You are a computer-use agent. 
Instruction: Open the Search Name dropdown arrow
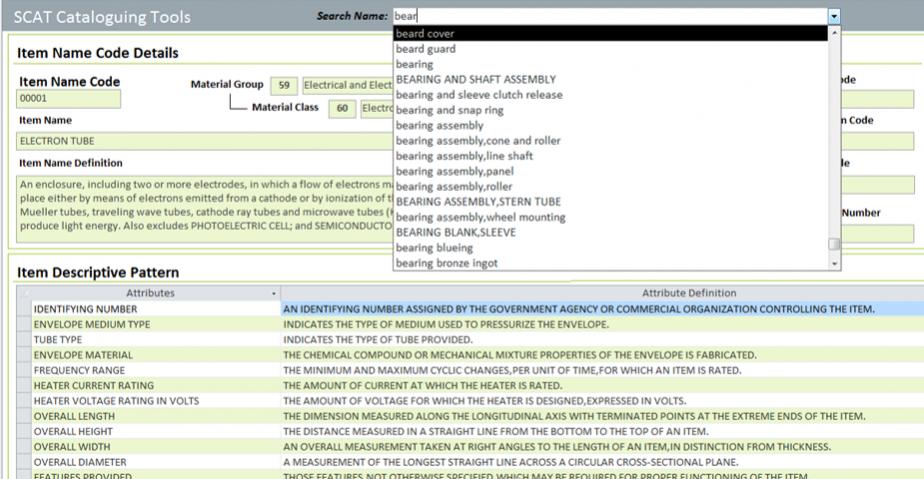point(834,16)
